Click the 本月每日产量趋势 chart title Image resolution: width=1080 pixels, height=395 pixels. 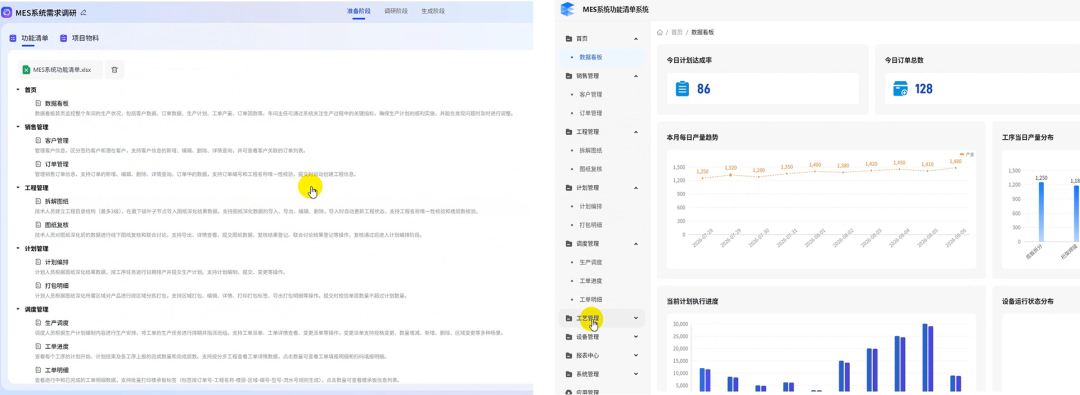(693, 138)
